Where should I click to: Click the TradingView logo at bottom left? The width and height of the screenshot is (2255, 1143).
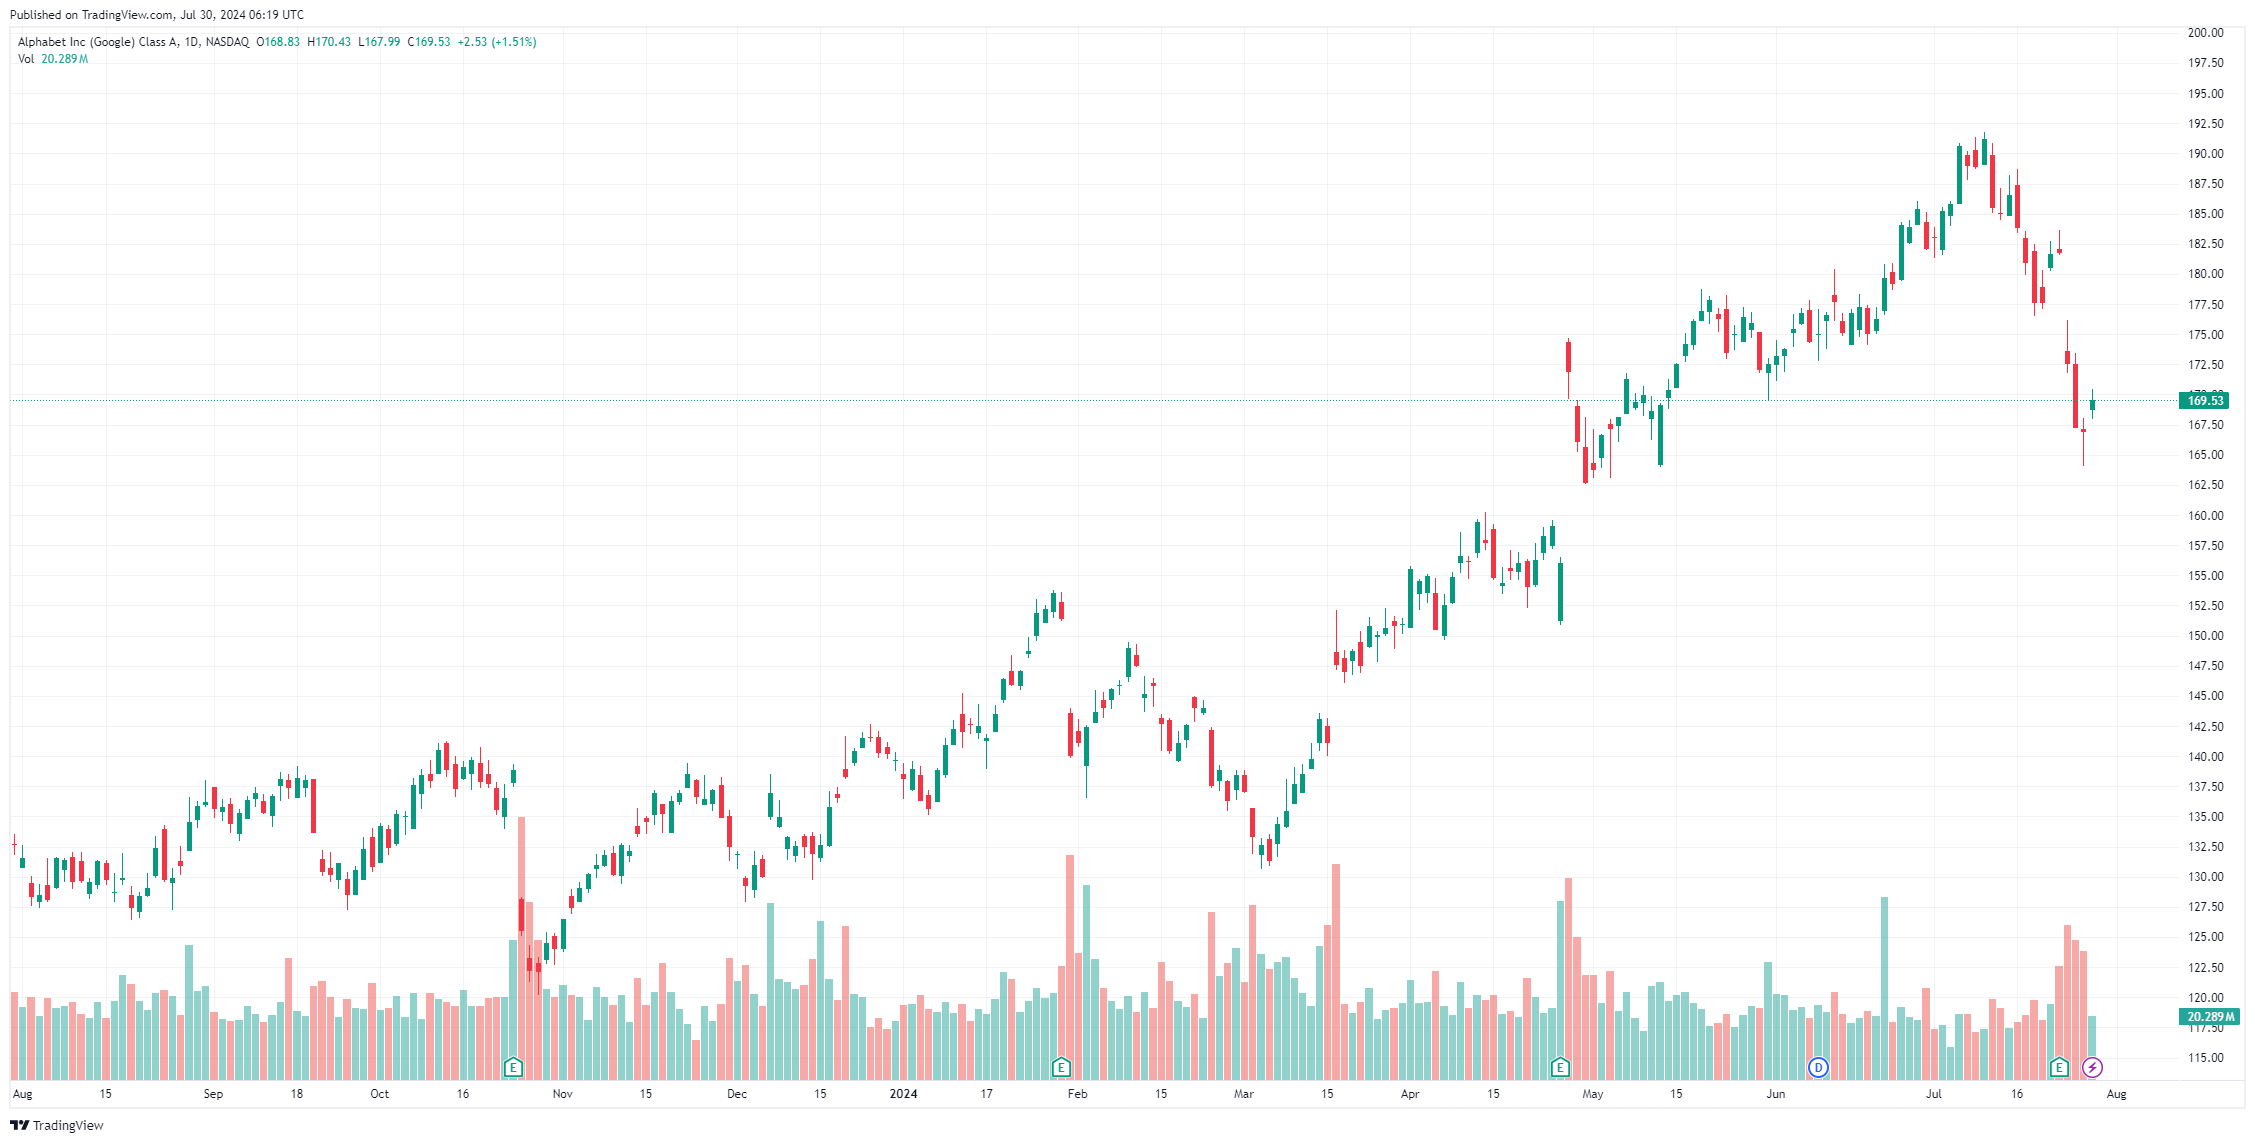57,1125
